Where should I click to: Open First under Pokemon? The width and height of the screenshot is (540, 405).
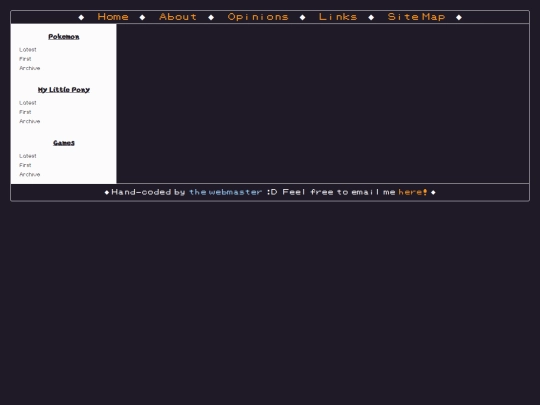tap(25, 59)
